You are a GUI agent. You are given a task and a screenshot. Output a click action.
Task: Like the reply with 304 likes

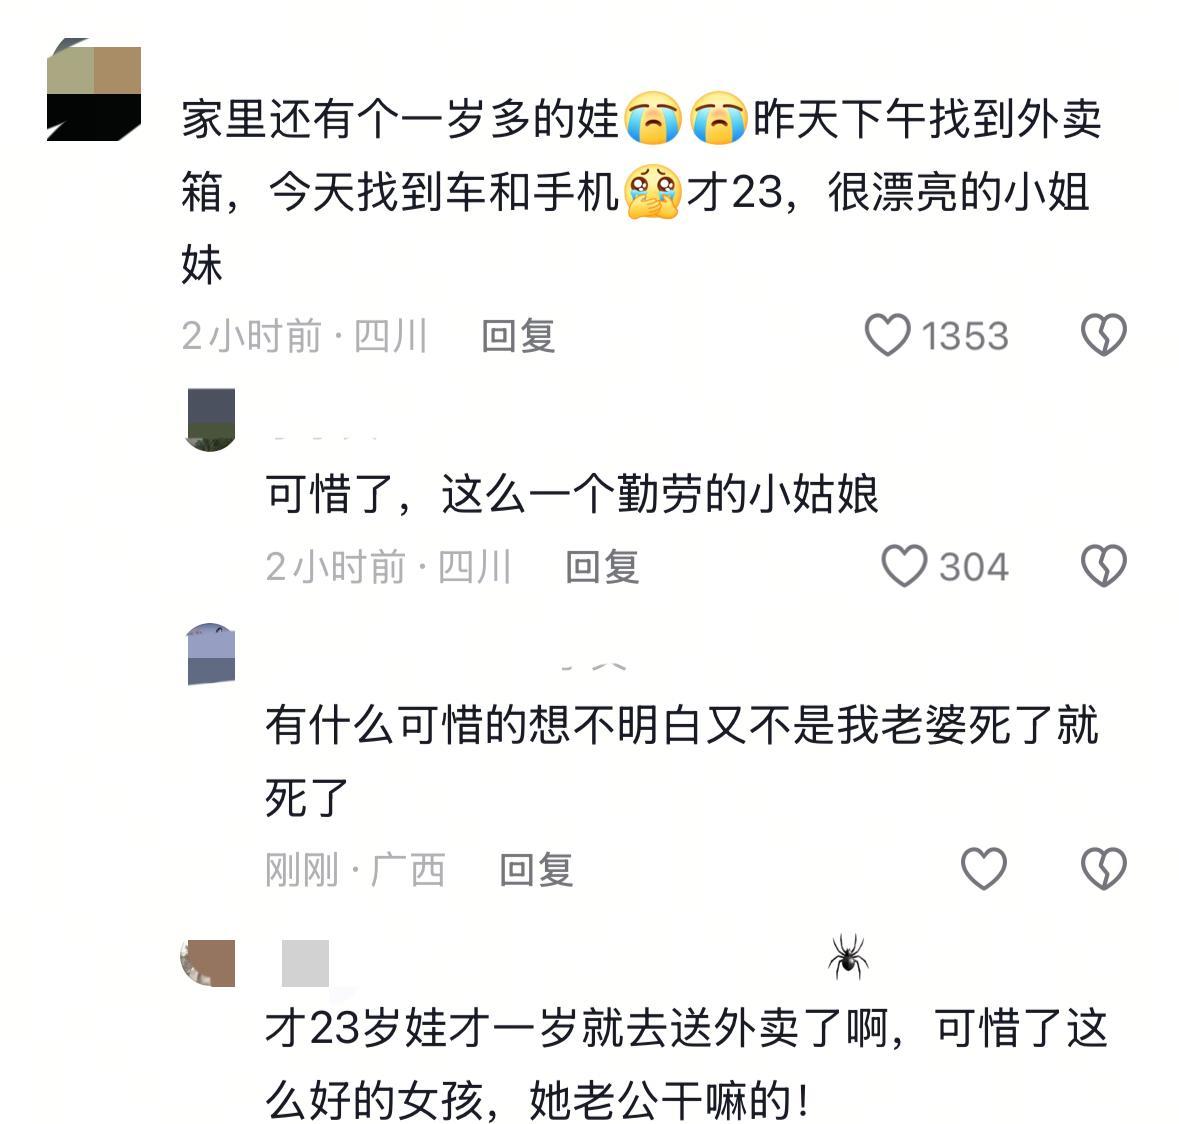coord(904,566)
